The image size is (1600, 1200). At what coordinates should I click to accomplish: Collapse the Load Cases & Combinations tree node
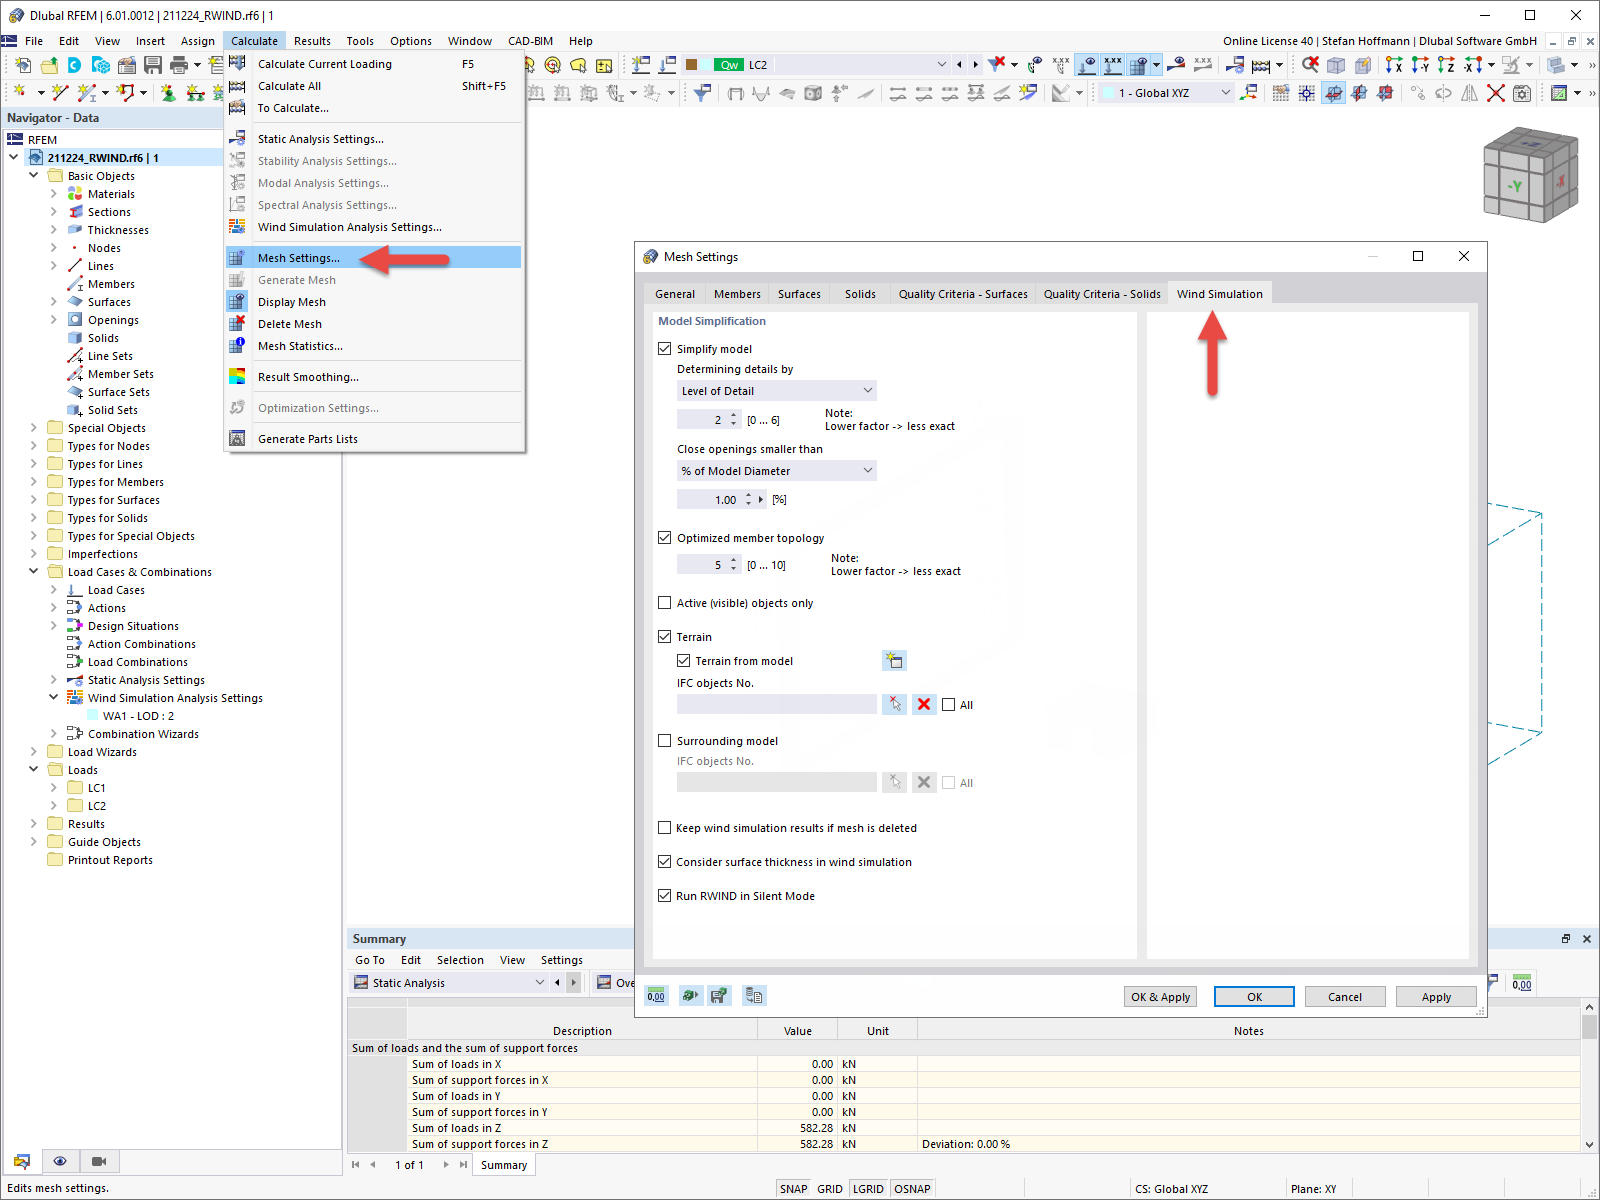click(x=34, y=571)
